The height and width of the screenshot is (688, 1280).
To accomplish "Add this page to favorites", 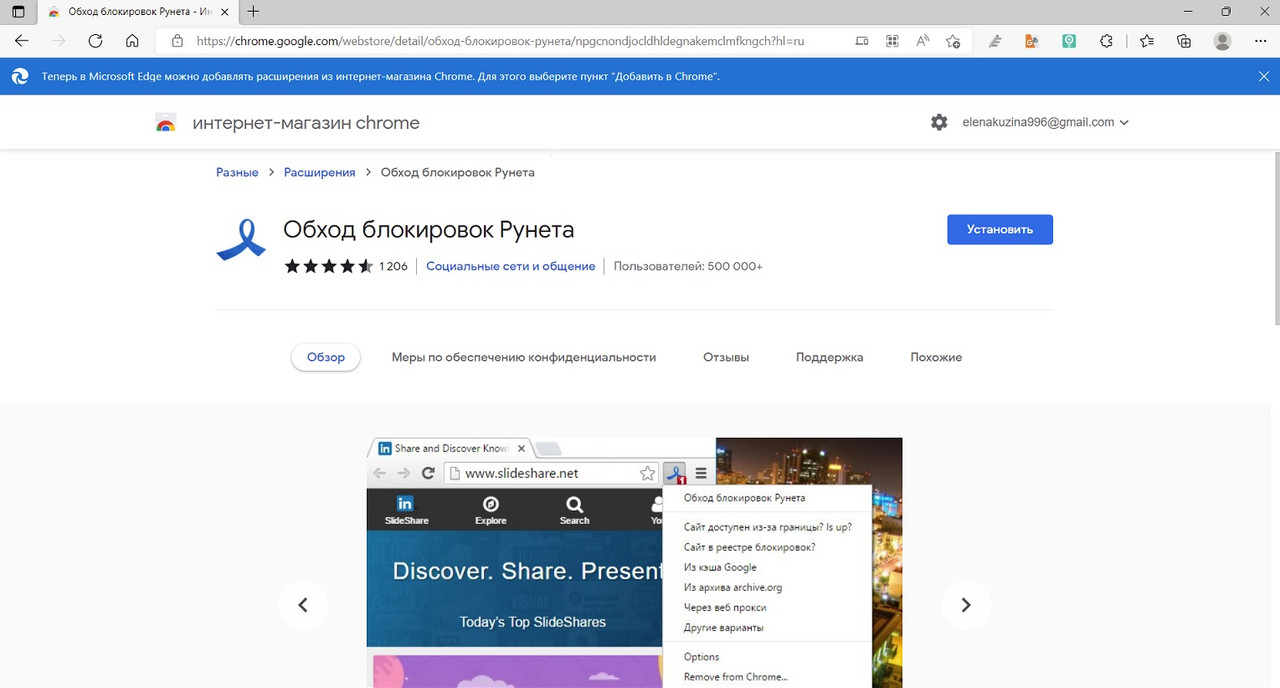I will pos(953,41).
